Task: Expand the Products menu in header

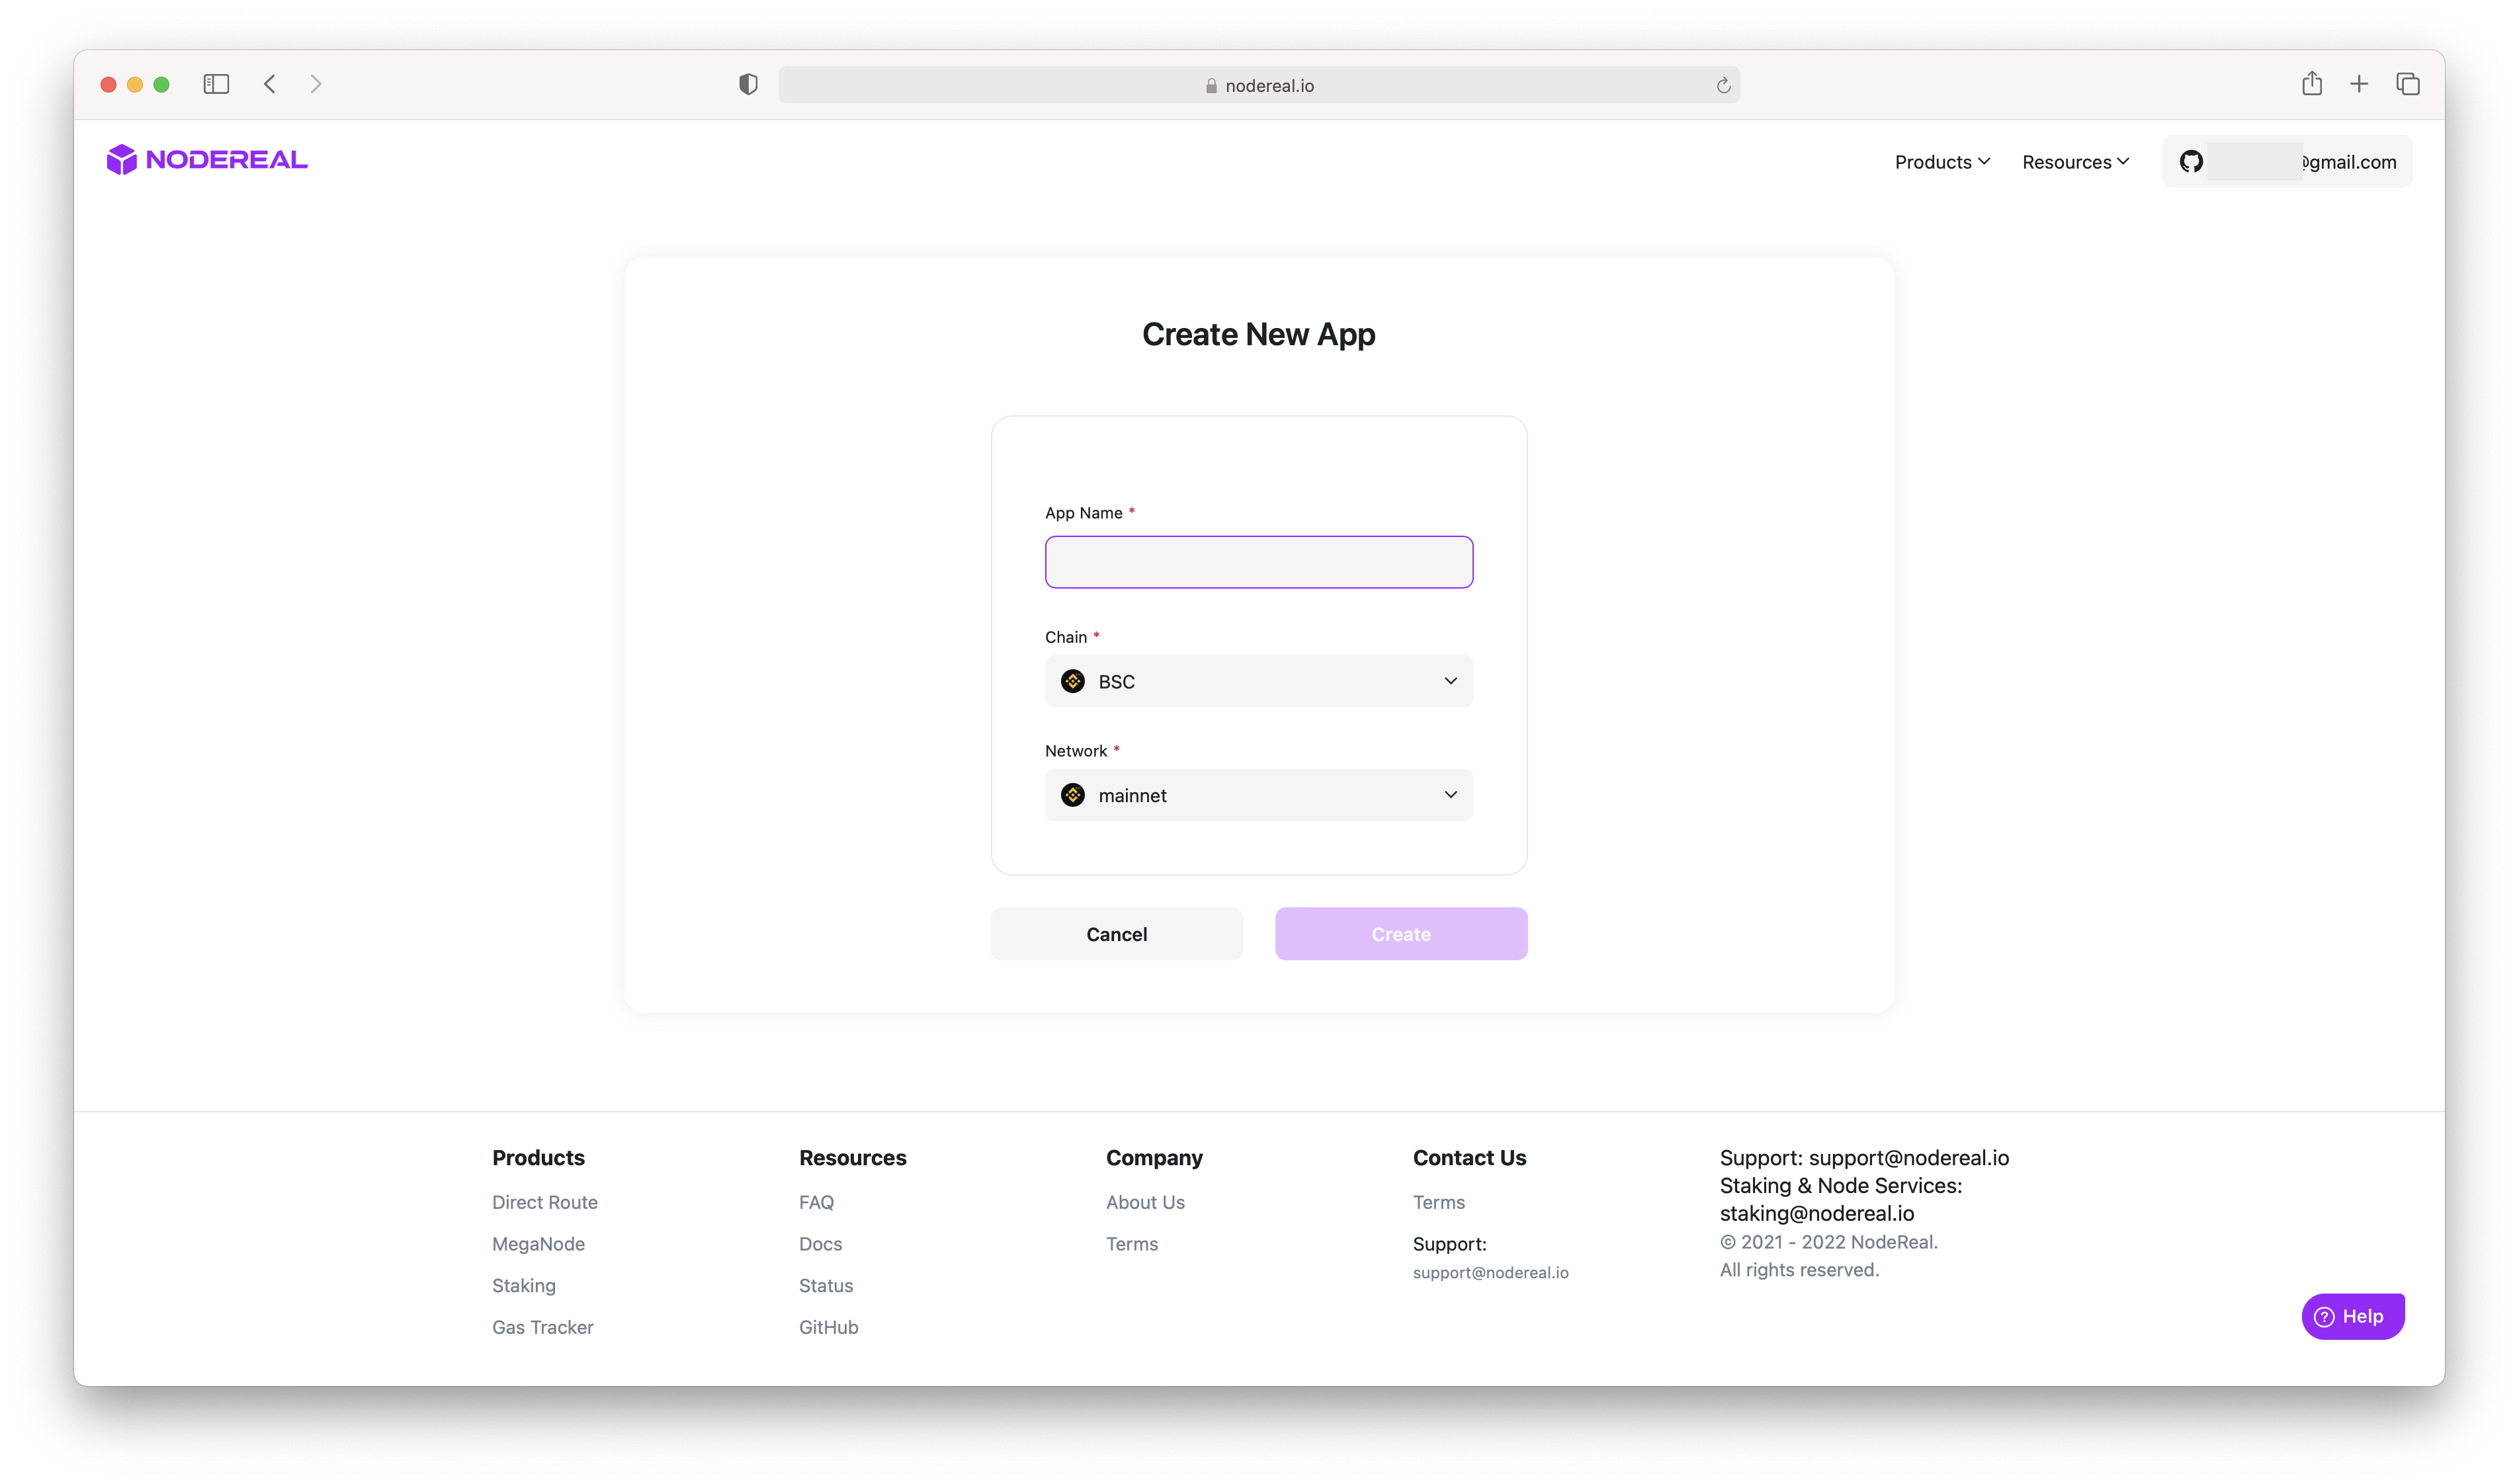Action: pos(1941,162)
